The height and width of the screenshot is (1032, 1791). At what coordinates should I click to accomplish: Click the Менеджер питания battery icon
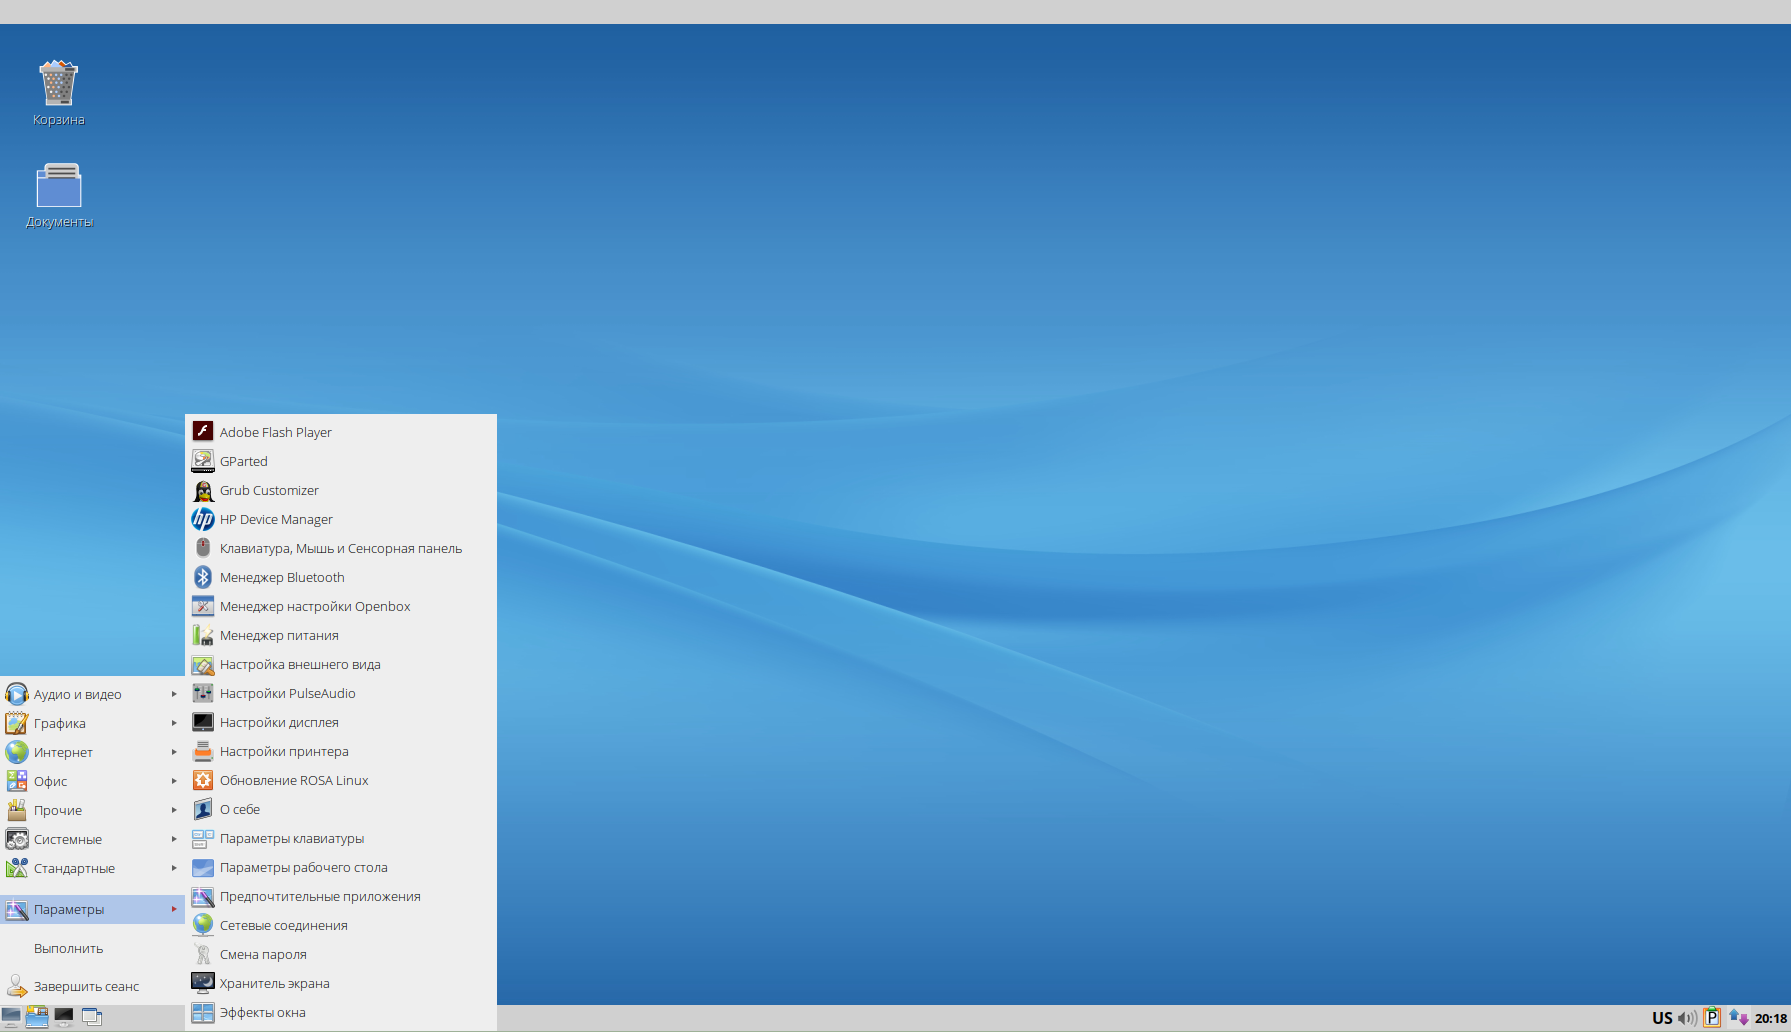coord(203,635)
